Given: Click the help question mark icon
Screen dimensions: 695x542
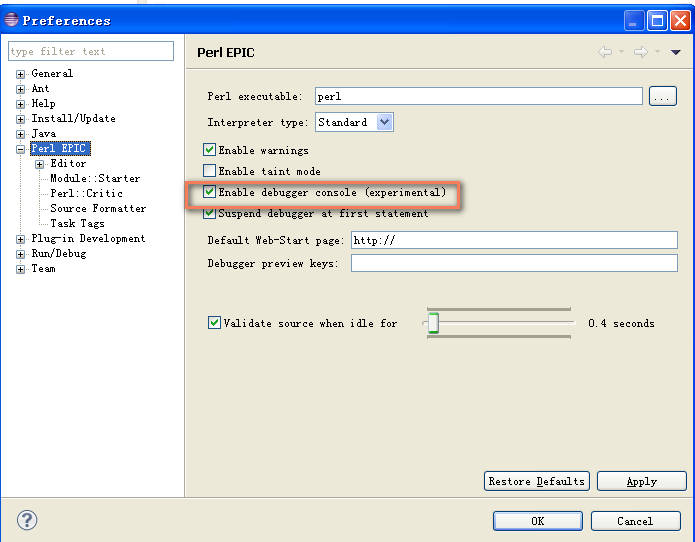Looking at the screenshot, I should pos(27,520).
